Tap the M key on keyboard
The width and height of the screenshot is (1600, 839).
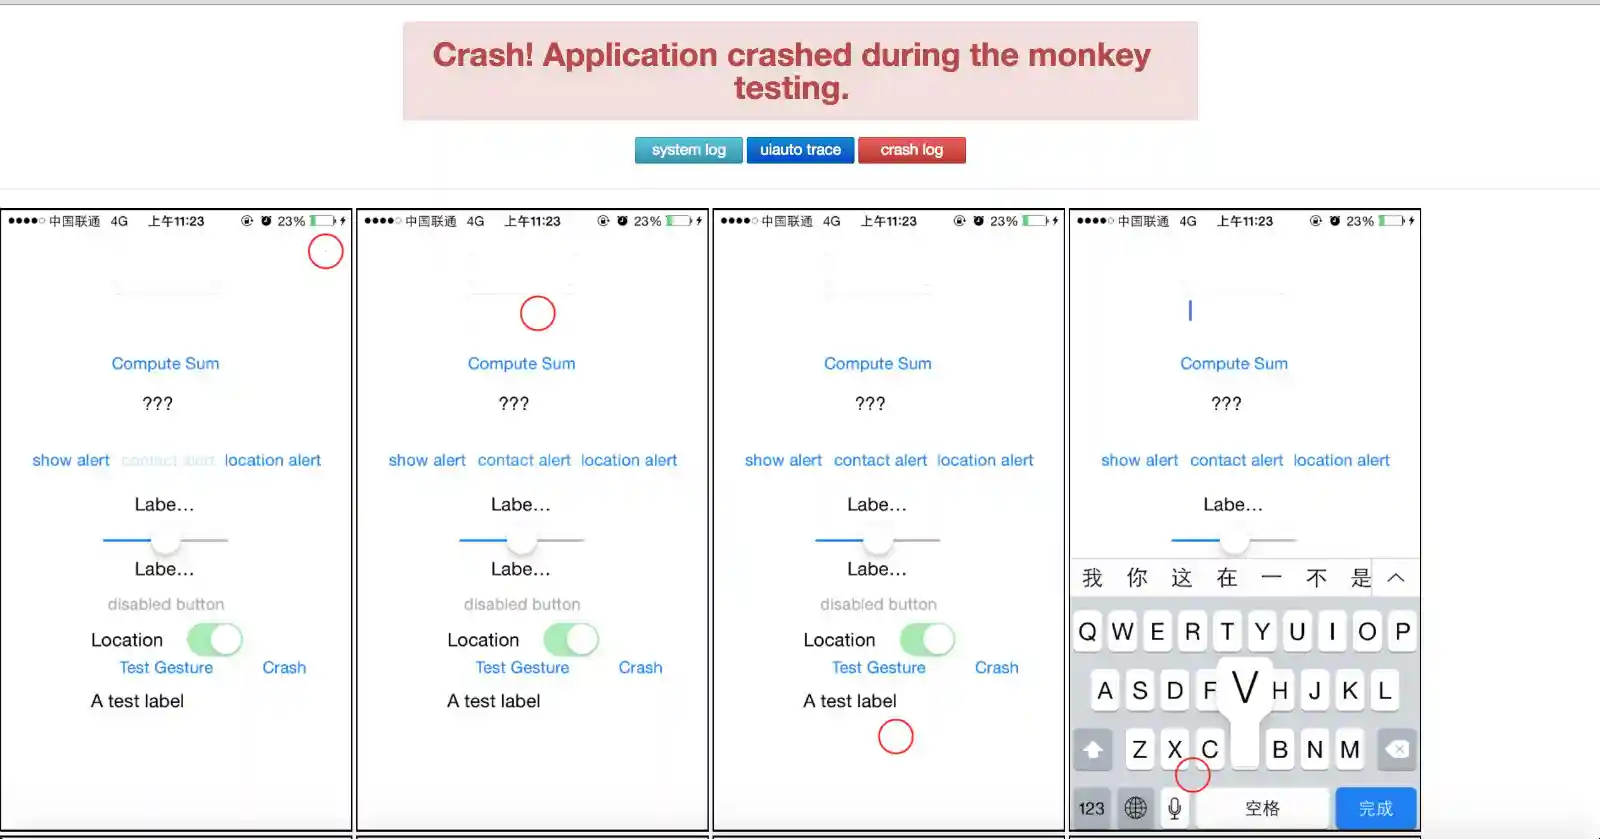click(x=1350, y=749)
